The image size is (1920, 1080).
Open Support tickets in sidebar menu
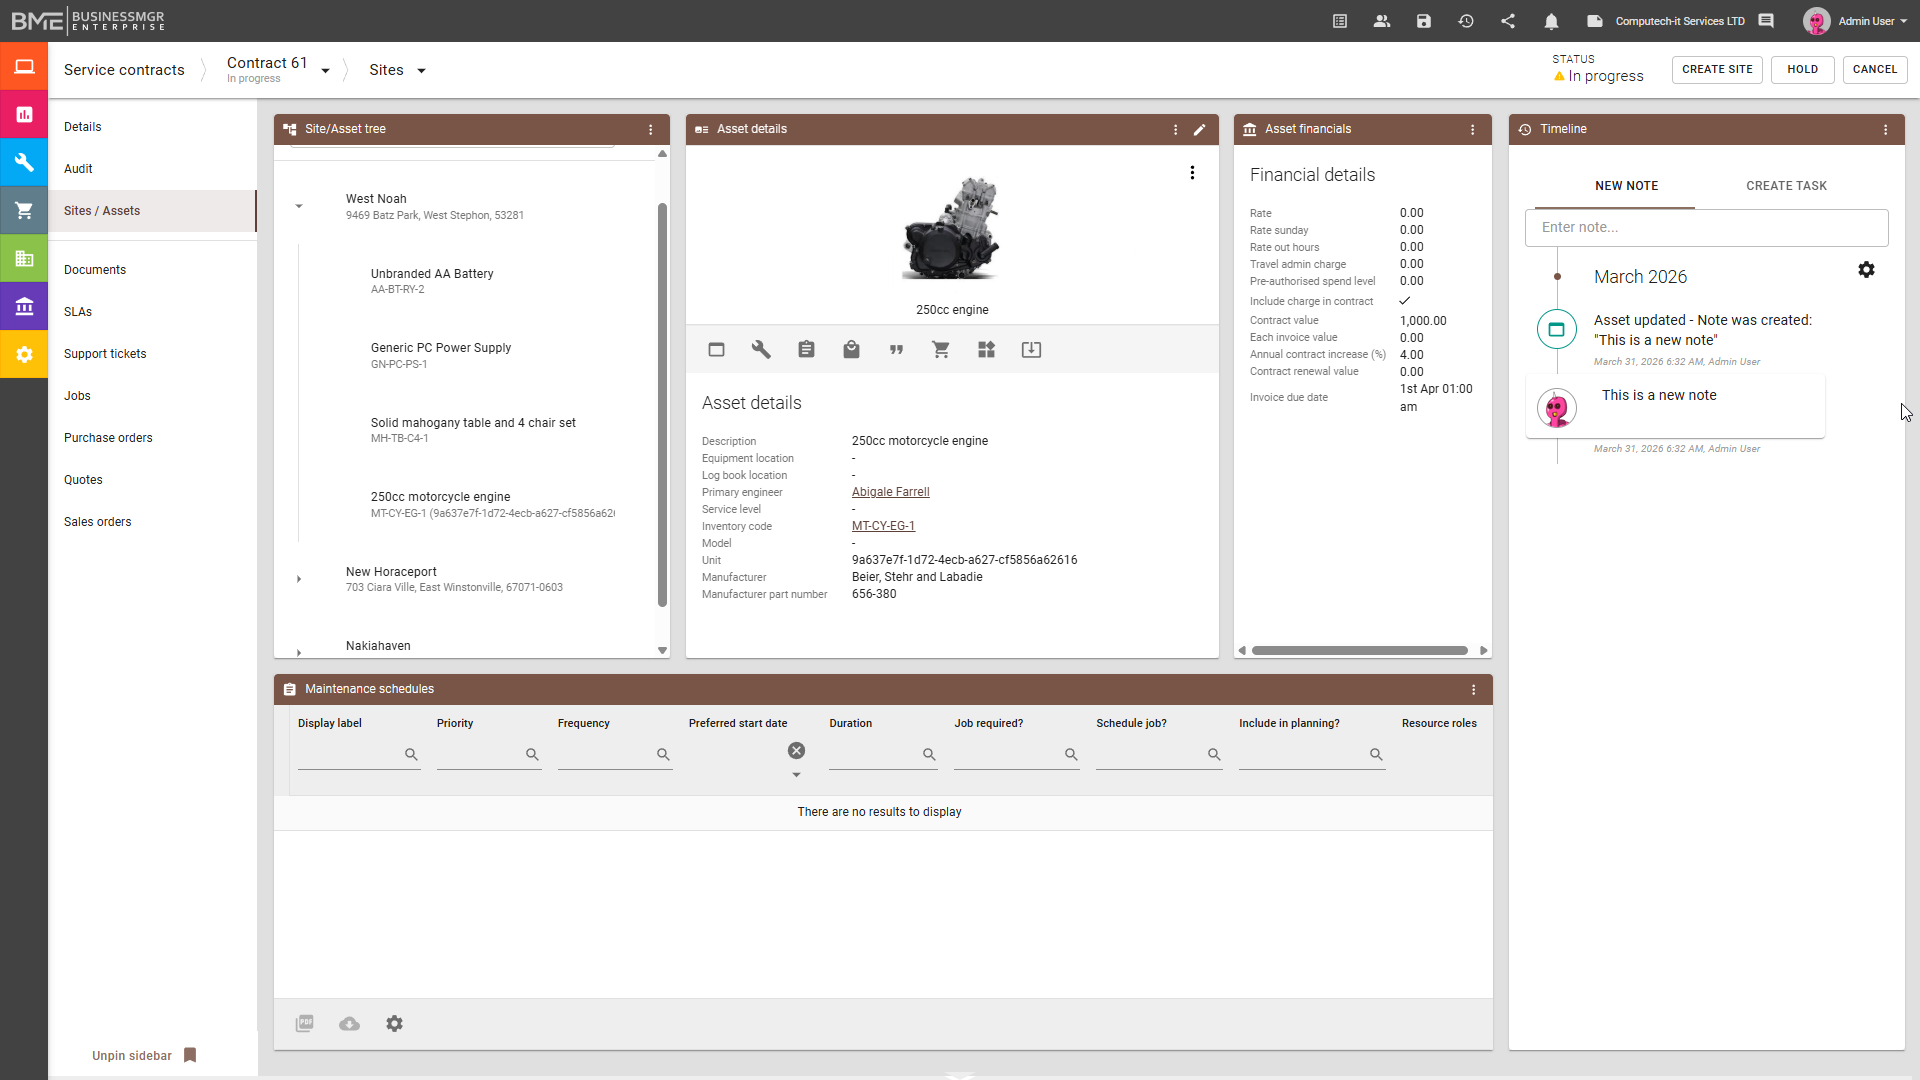(x=105, y=354)
